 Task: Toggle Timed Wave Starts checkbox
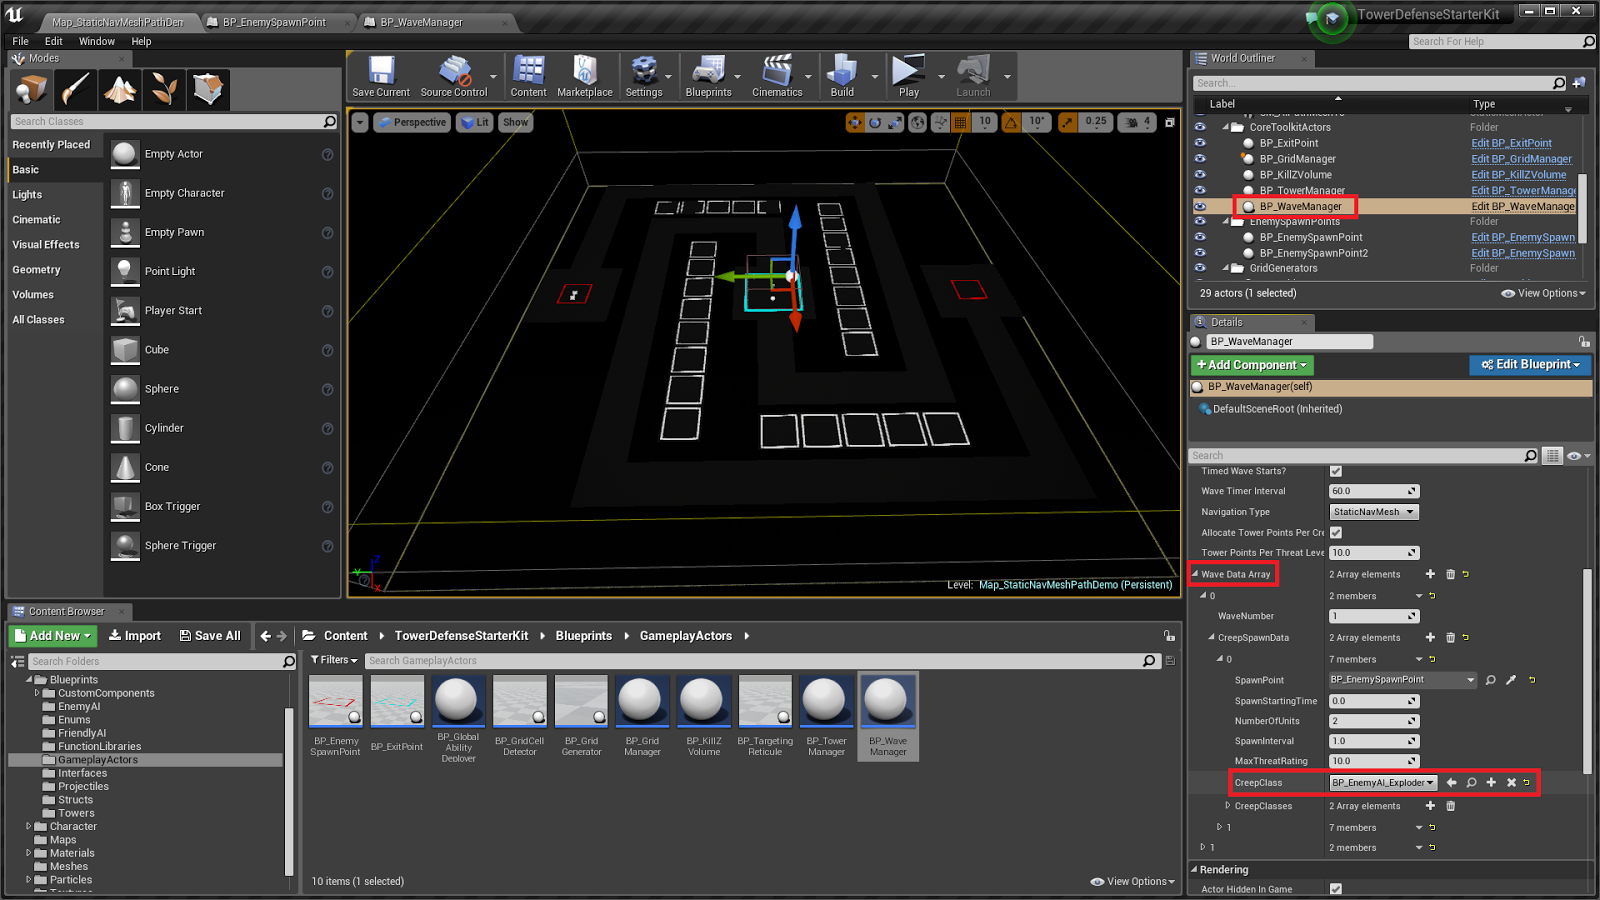tap(1336, 471)
